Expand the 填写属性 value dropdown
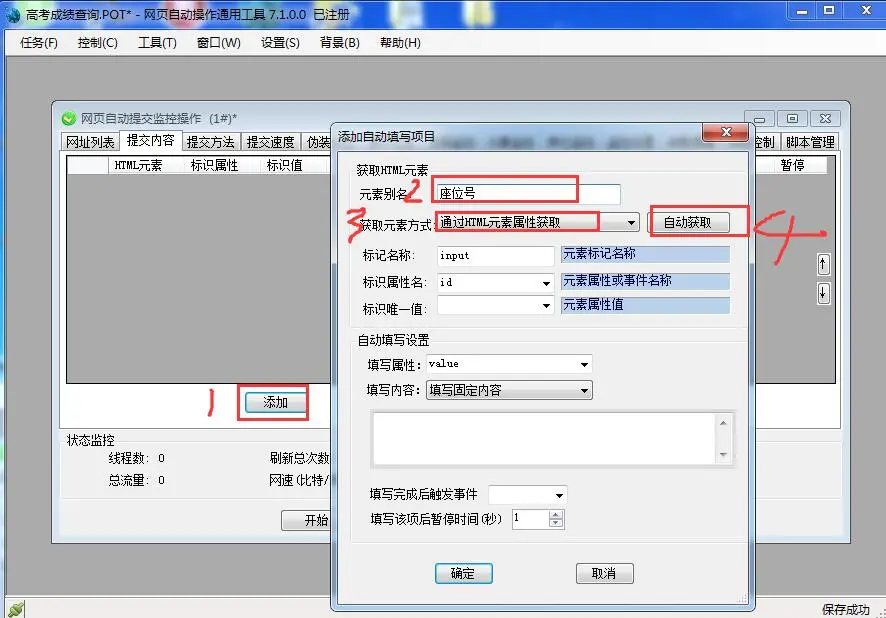This screenshot has width=886, height=618. tap(584, 365)
